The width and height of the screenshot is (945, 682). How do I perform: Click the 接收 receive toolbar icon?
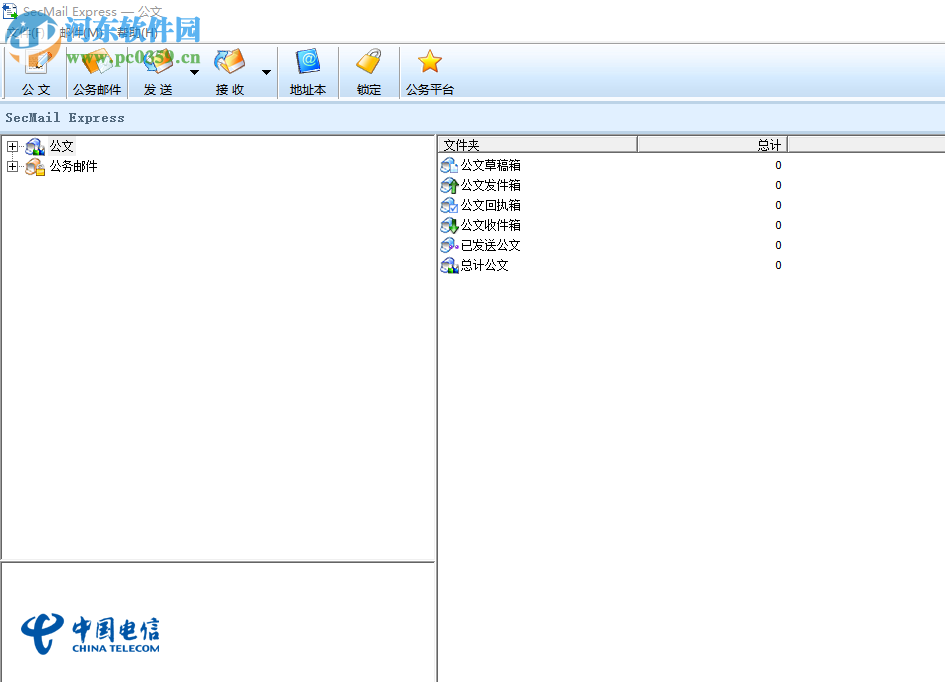point(230,62)
